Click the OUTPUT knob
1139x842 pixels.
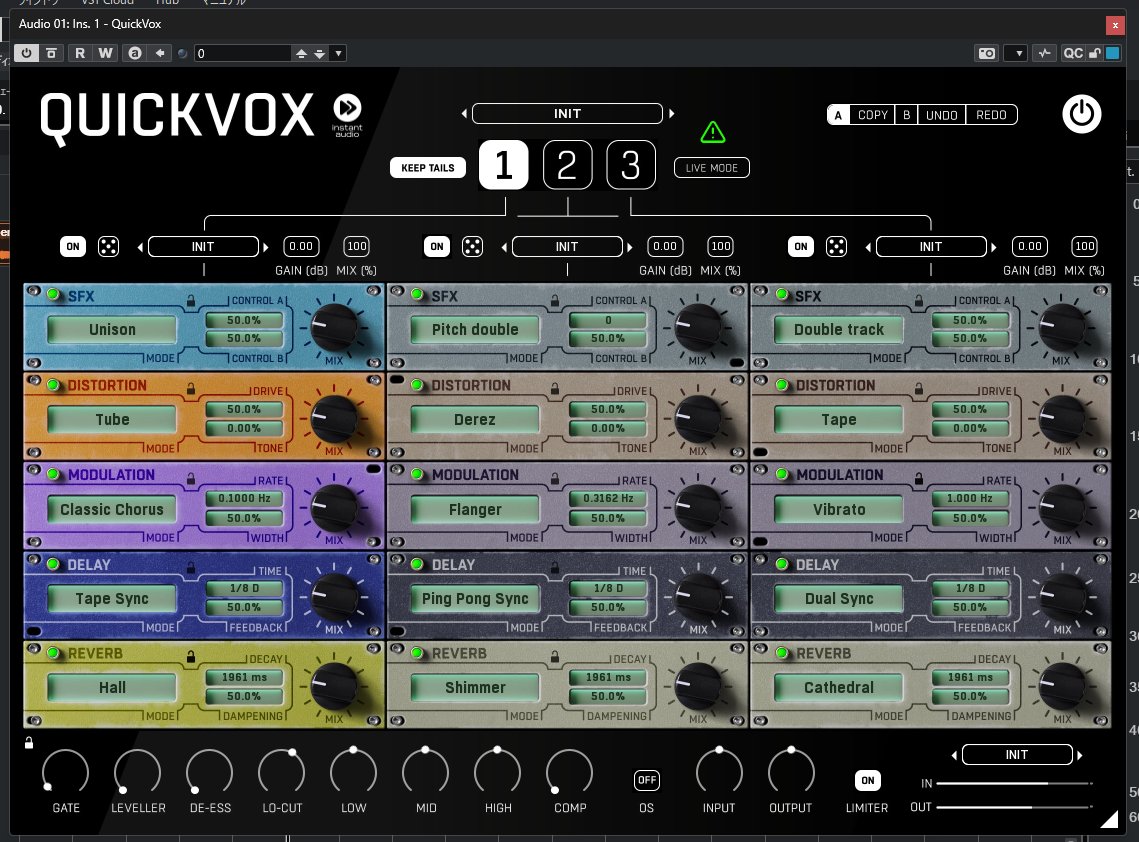tap(791, 772)
